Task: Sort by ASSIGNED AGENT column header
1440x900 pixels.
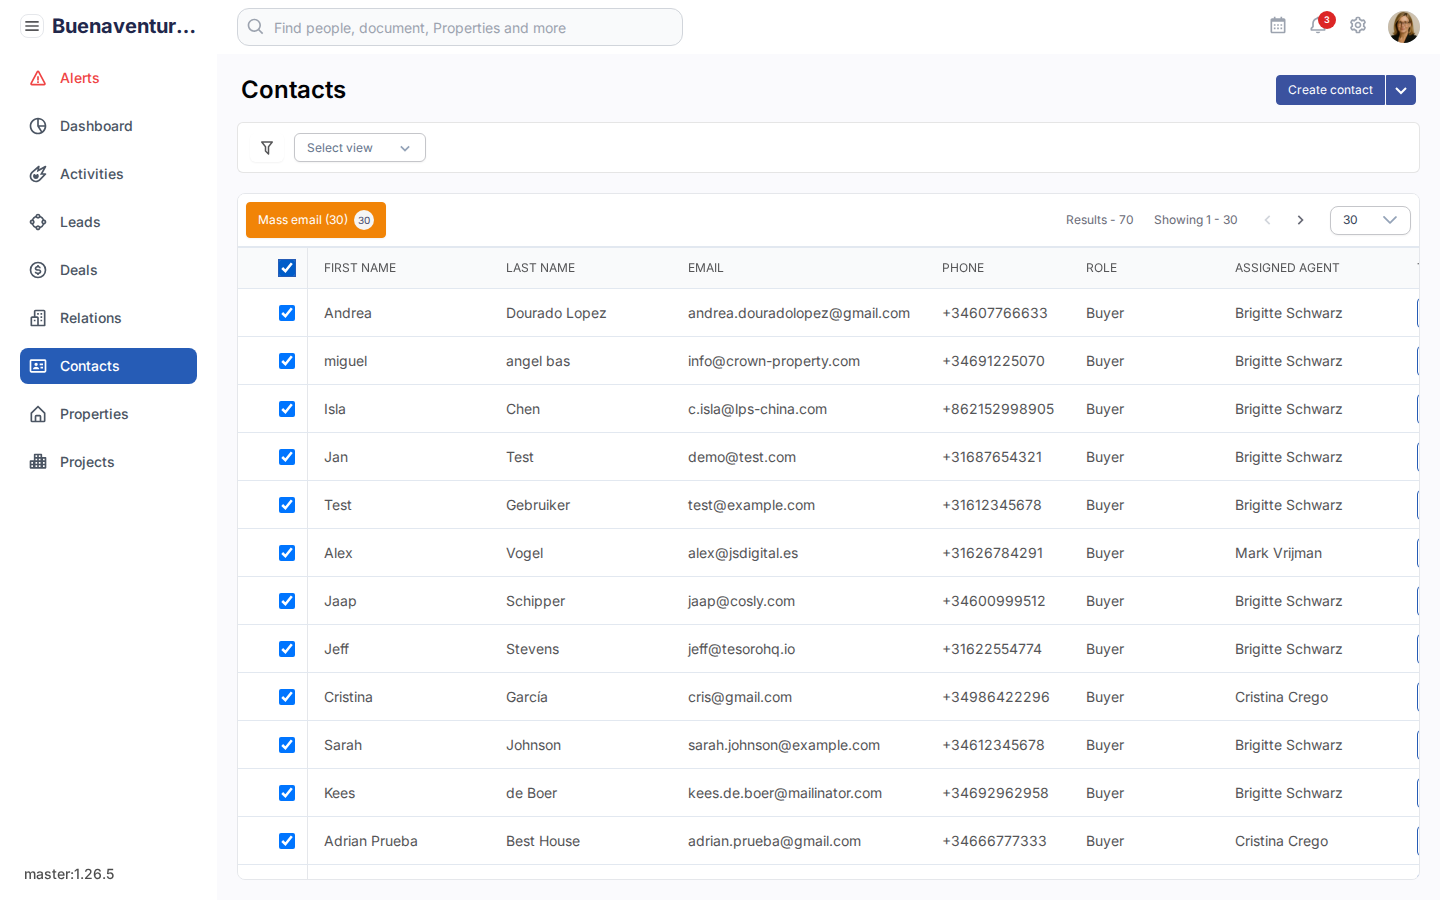Action: [1287, 268]
